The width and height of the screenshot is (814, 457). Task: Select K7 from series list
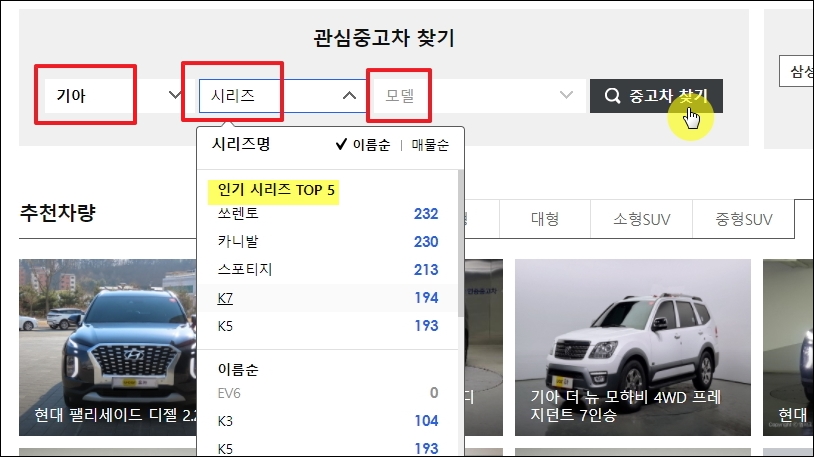pos(225,298)
